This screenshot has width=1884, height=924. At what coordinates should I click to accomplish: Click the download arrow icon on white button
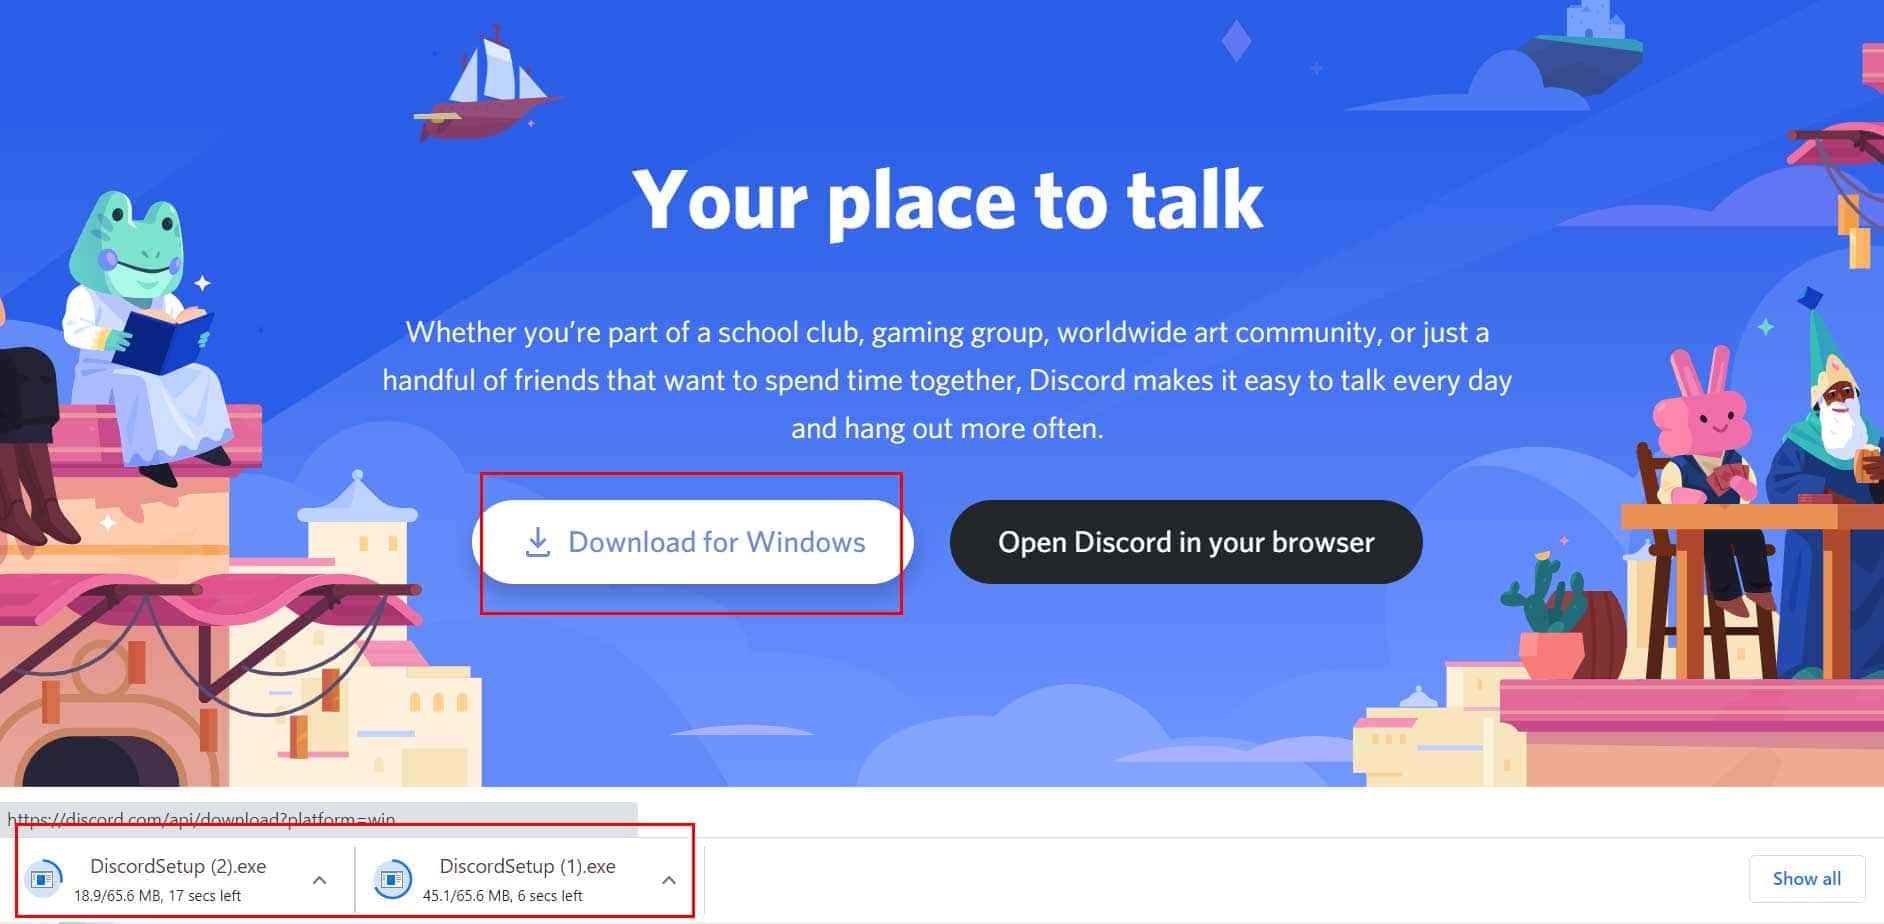pyautogui.click(x=538, y=542)
